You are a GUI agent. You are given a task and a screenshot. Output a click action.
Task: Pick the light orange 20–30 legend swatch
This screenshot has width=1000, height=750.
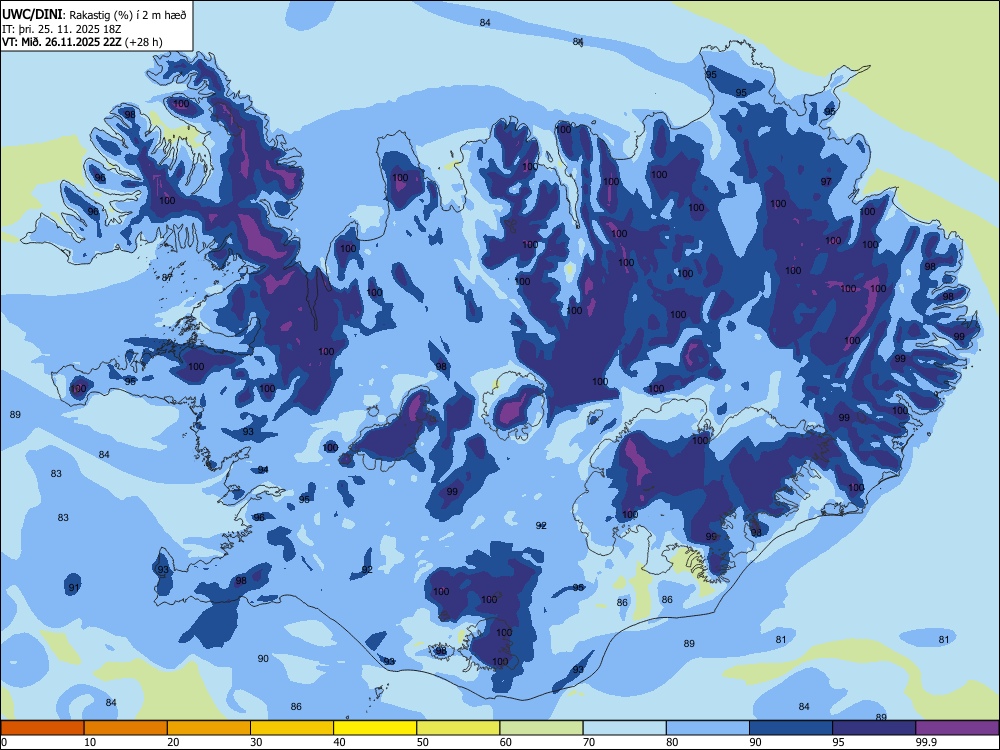209,728
